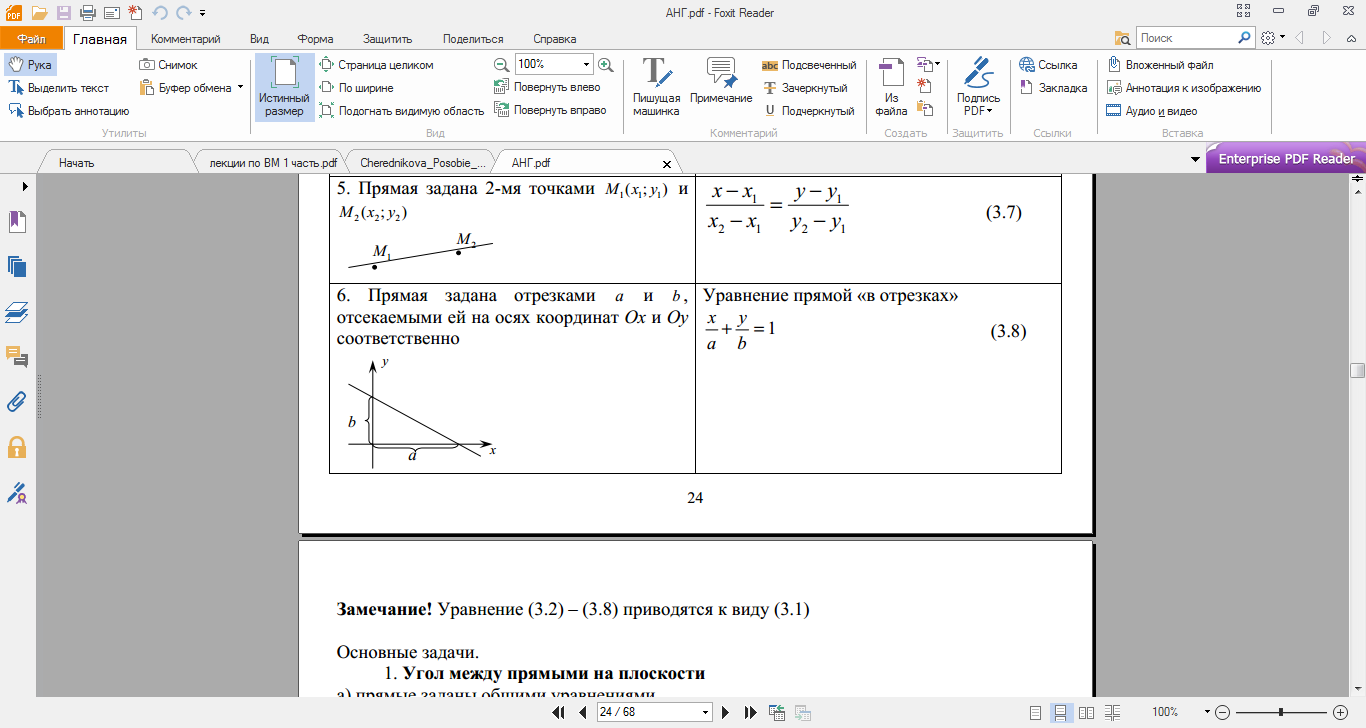
Task: Add a Примечание note comment
Action: pos(721,81)
